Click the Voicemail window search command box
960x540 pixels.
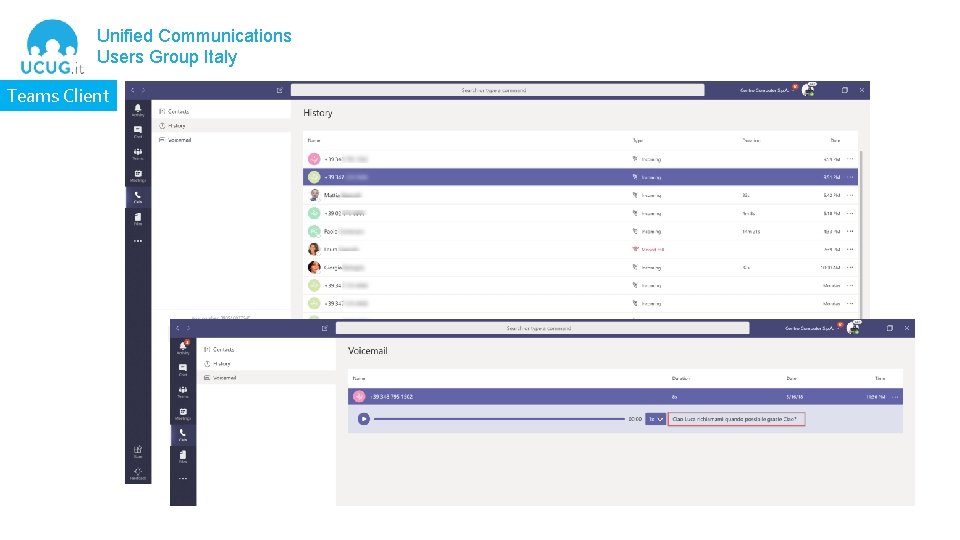point(542,328)
